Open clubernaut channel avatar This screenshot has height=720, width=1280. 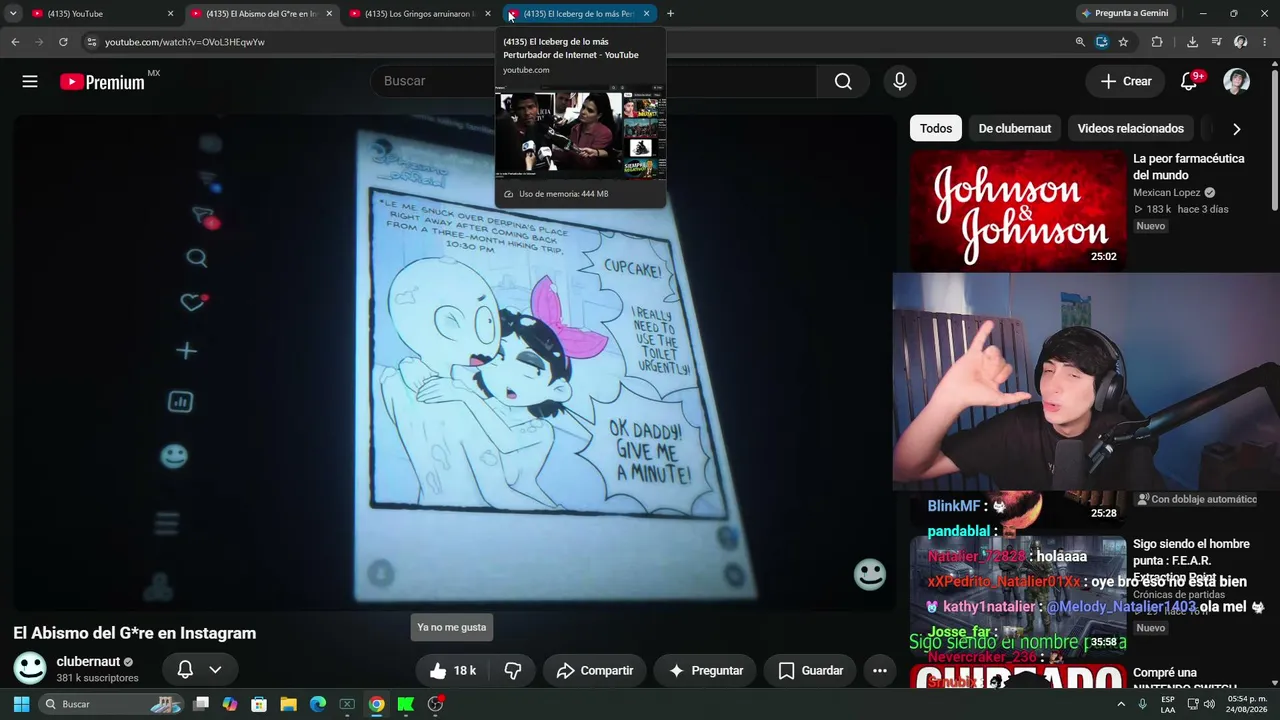[30, 668]
